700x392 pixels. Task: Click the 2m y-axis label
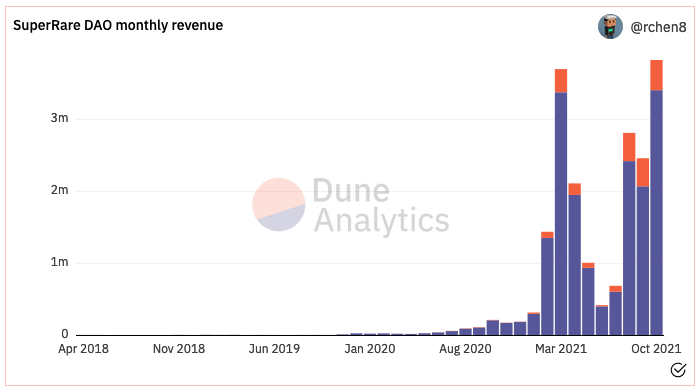point(59,190)
